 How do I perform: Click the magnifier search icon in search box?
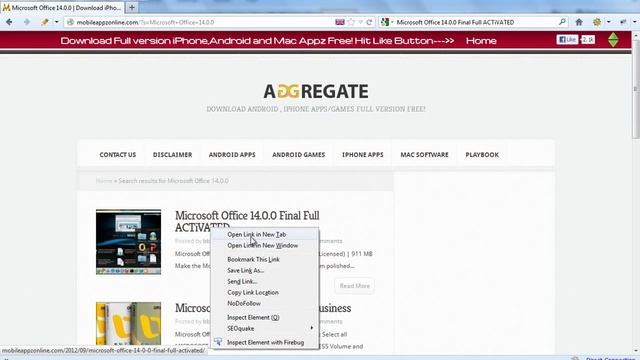(562, 22)
